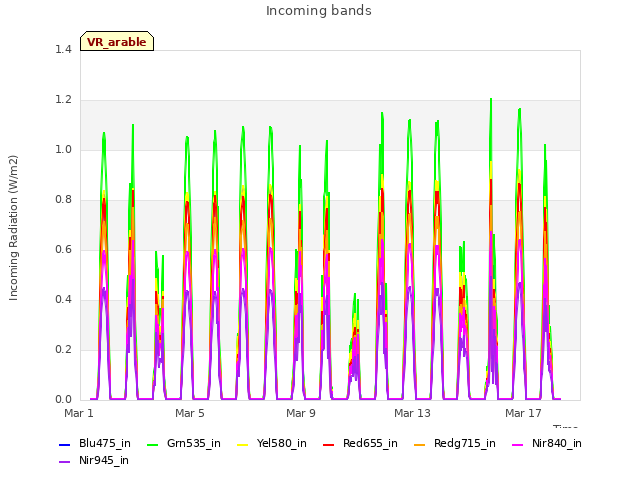The width and height of the screenshot is (640, 480).
Task: Toggle the Nir945_in legend entry
Action: click(x=94, y=461)
